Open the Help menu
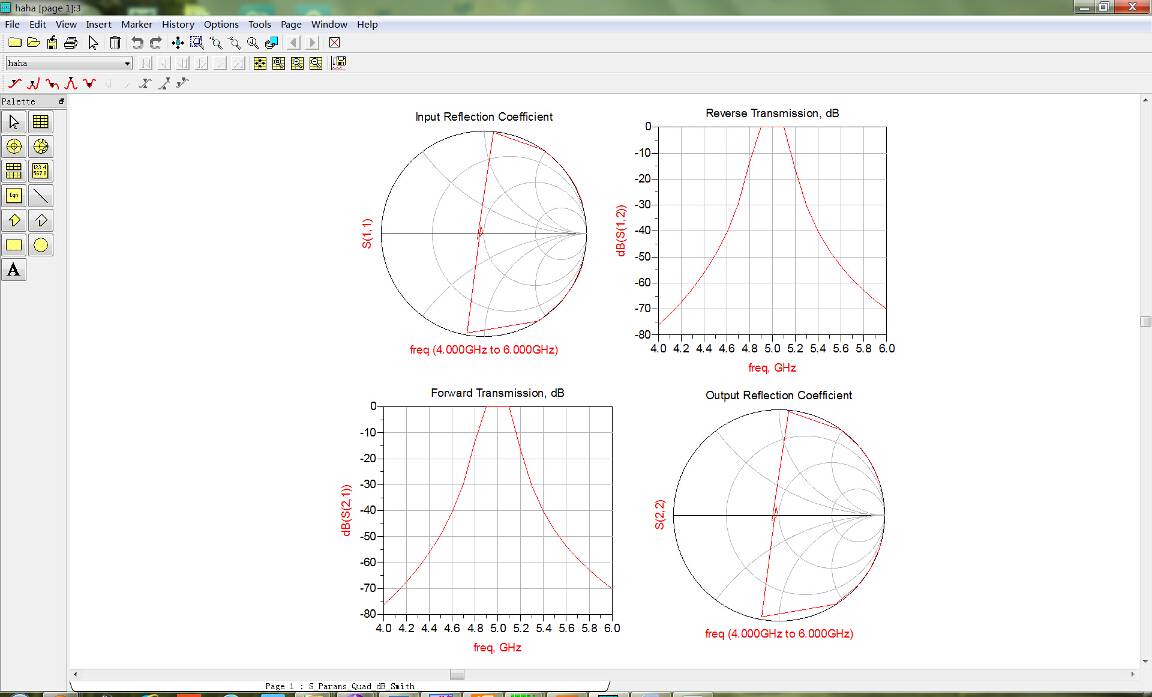Image resolution: width=1152 pixels, height=697 pixels. (367, 24)
